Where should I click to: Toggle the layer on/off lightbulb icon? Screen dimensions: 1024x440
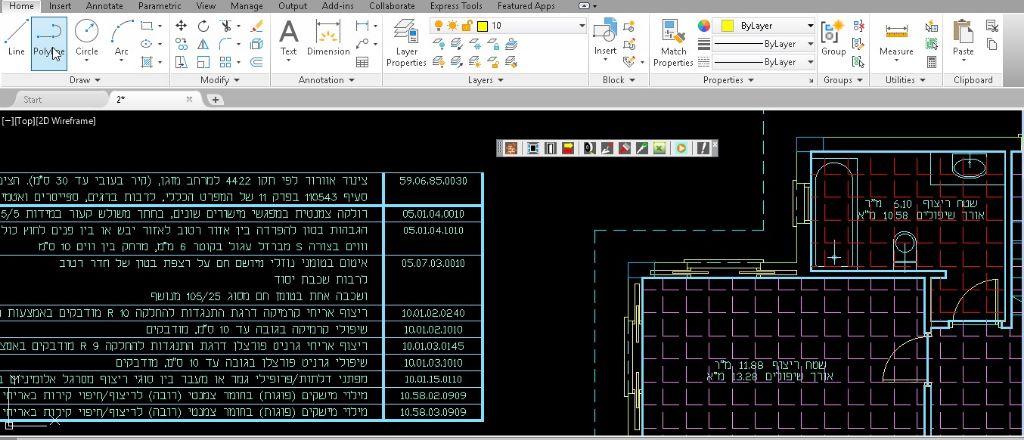pyautogui.click(x=438, y=25)
